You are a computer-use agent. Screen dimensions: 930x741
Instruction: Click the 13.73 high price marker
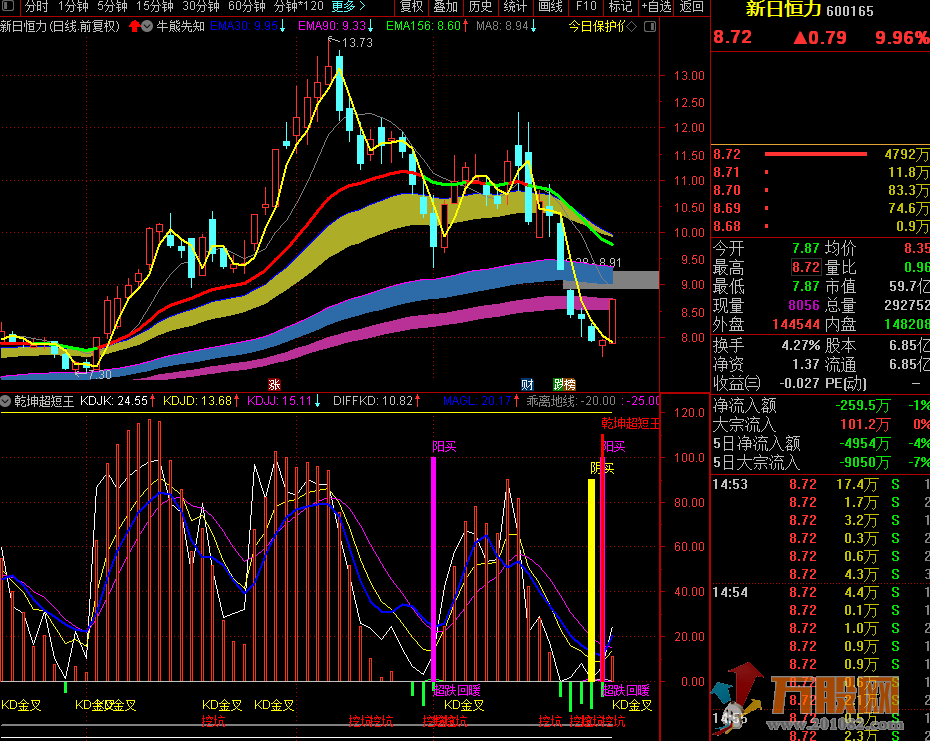pos(356,43)
